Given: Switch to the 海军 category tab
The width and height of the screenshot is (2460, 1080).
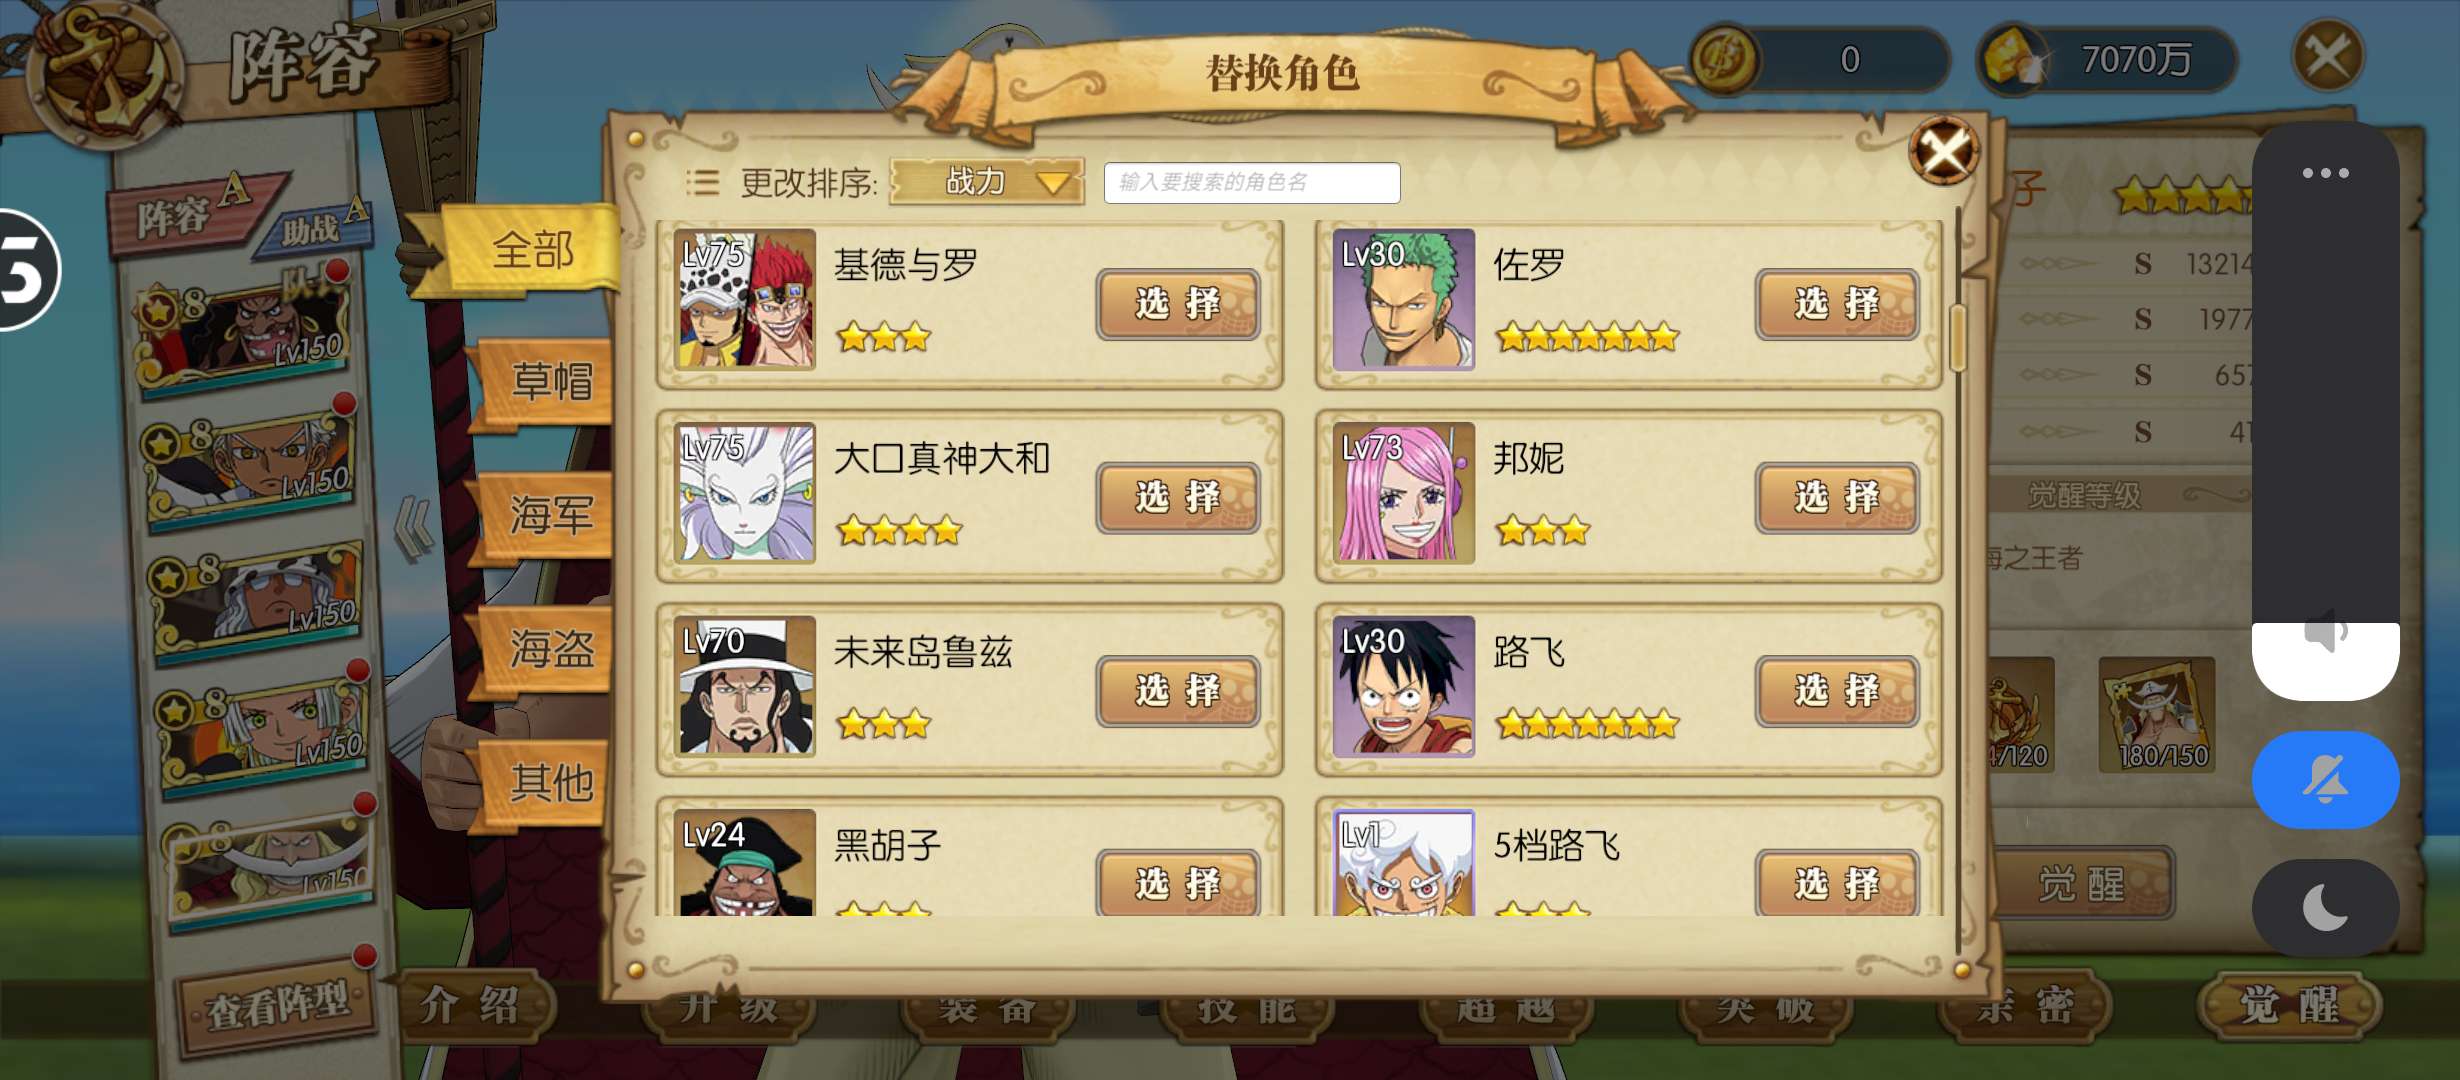Looking at the screenshot, I should coord(549,516).
